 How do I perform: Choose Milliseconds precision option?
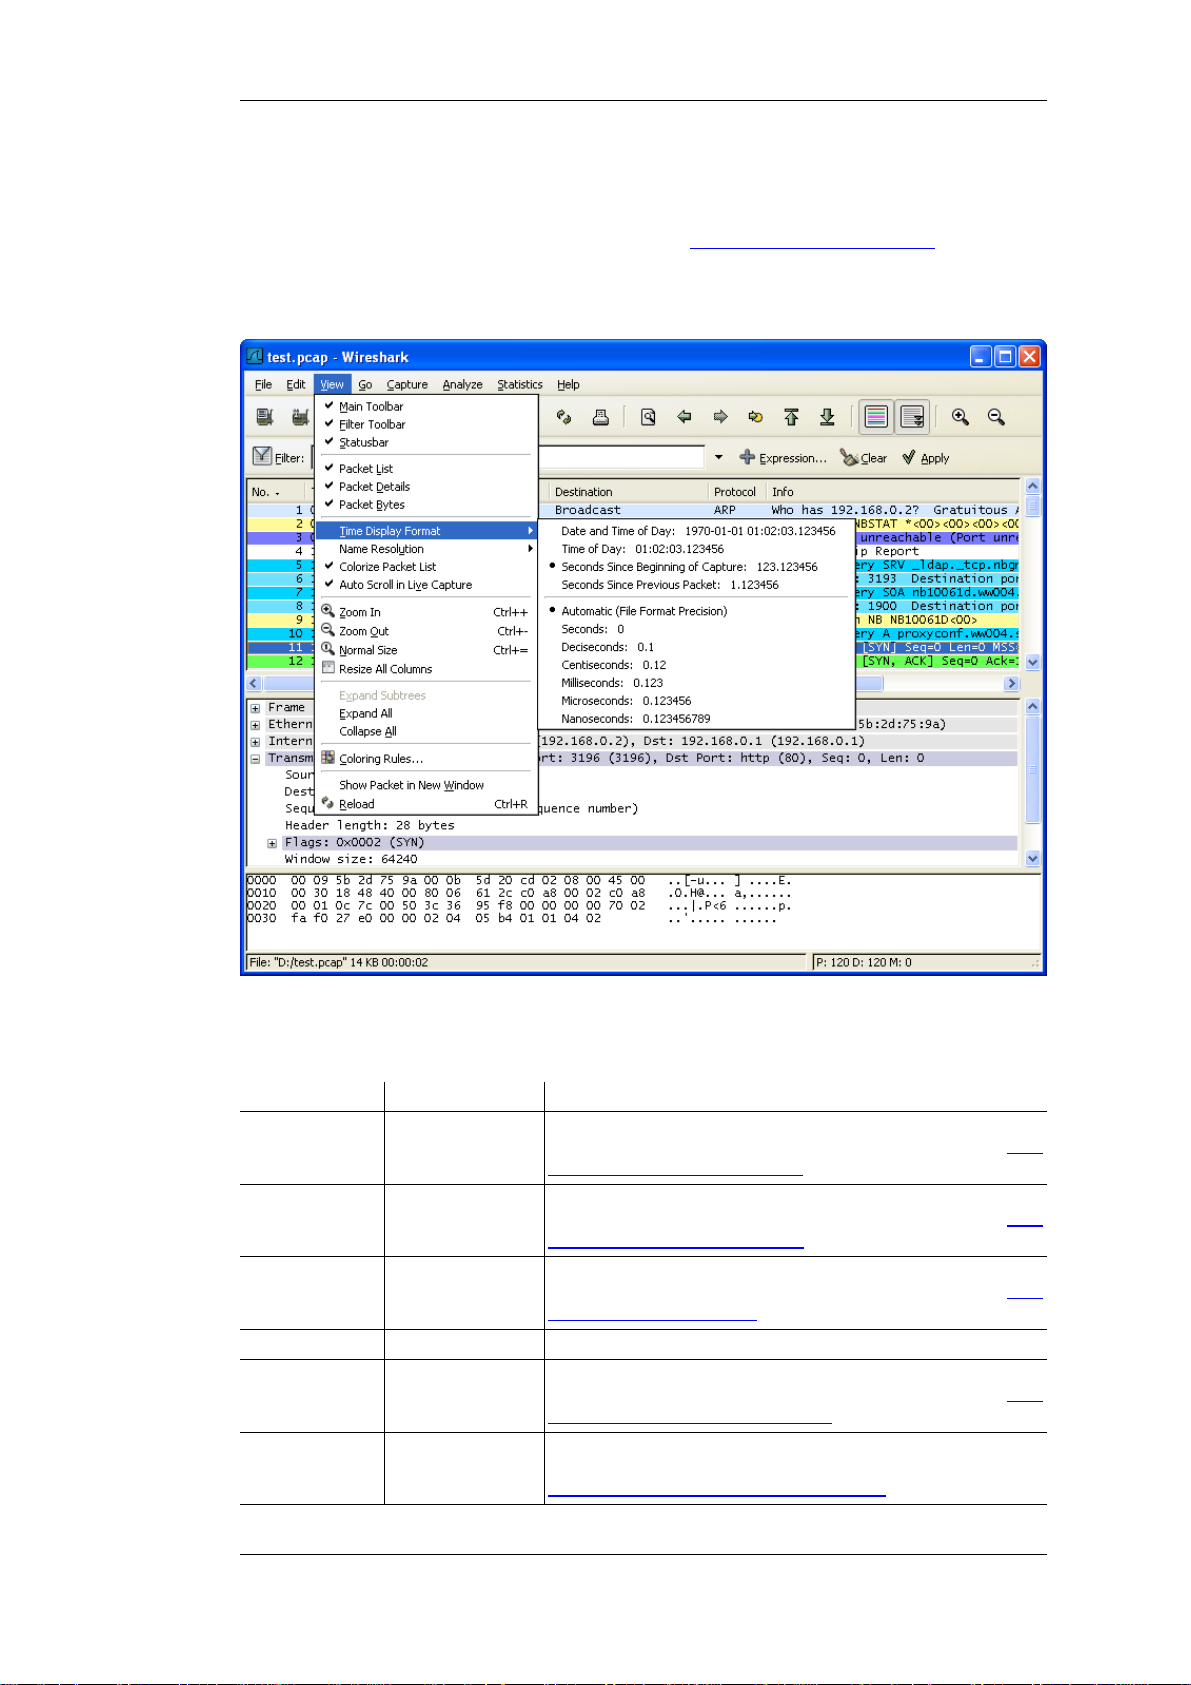[696, 682]
